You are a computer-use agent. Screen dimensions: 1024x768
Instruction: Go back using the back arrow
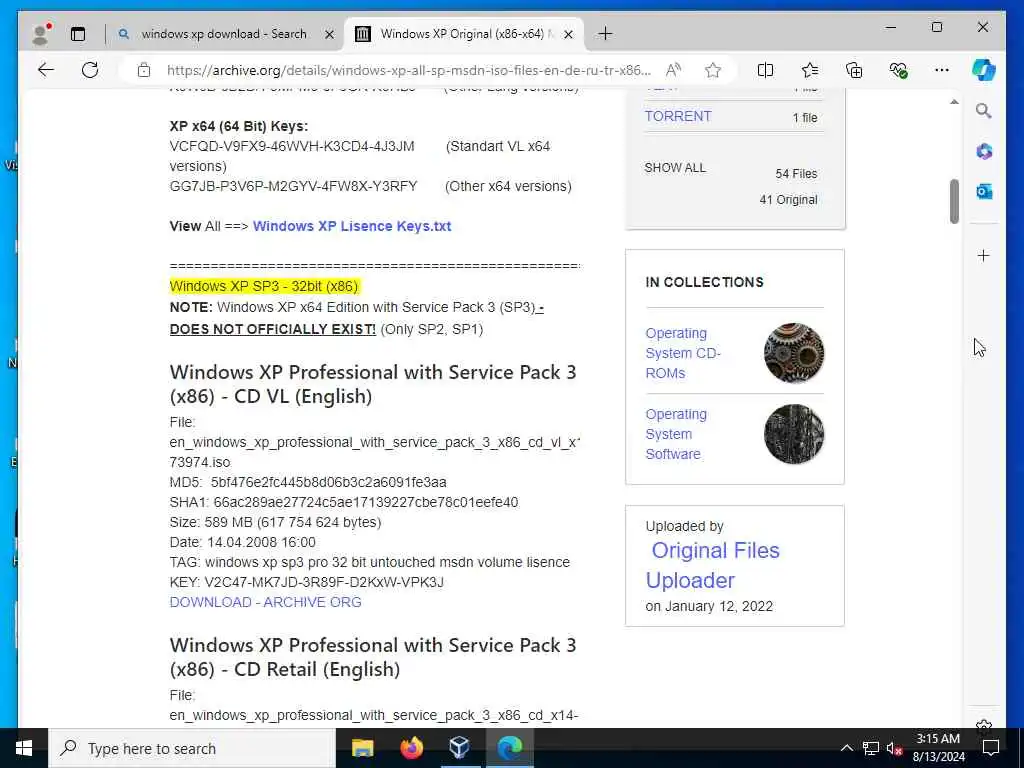46,70
